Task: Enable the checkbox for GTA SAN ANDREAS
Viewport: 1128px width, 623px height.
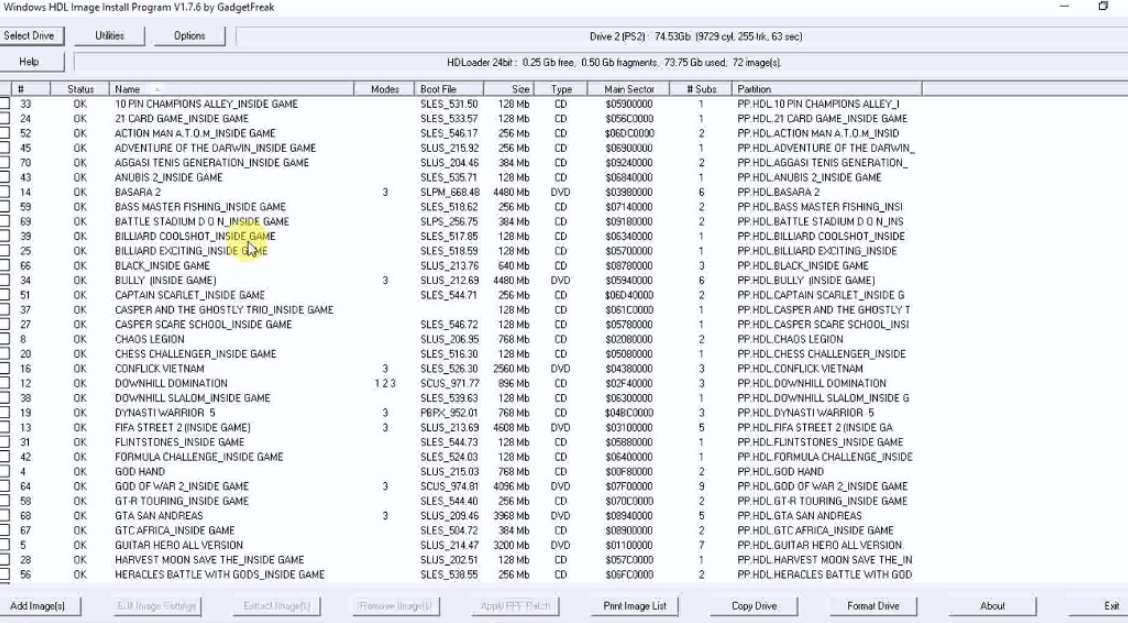Action: coord(5,515)
